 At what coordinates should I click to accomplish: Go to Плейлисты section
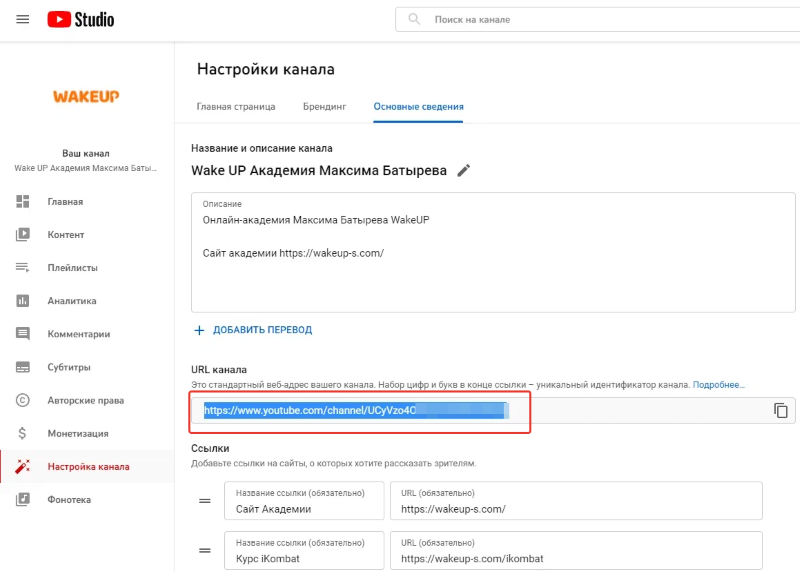coord(72,268)
